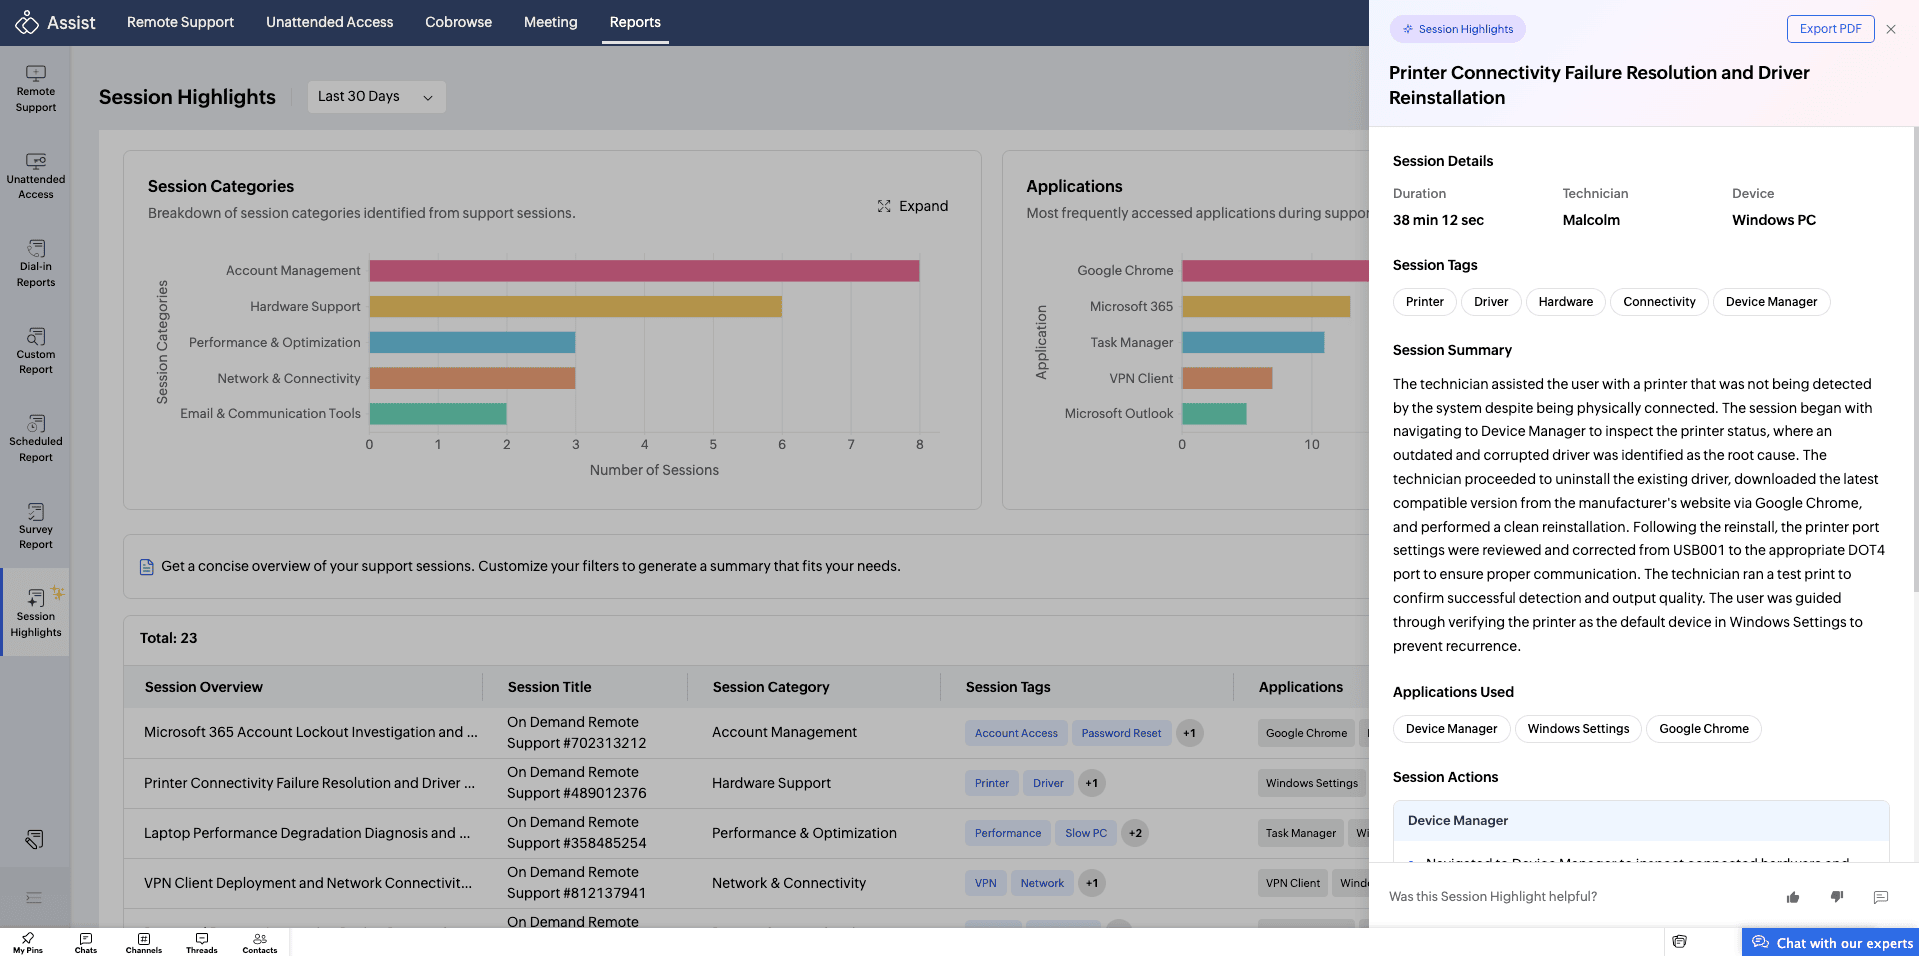The image size is (1919, 956).
Task: Expand the Session Categories chart
Action: pyautogui.click(x=913, y=206)
